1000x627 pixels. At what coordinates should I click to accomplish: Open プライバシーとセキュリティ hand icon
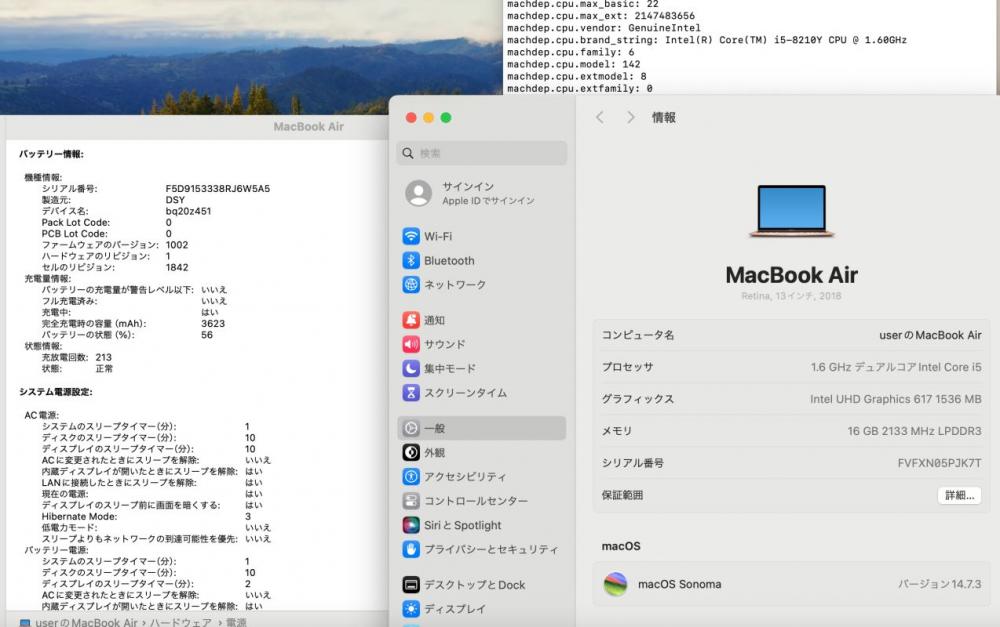click(x=411, y=549)
